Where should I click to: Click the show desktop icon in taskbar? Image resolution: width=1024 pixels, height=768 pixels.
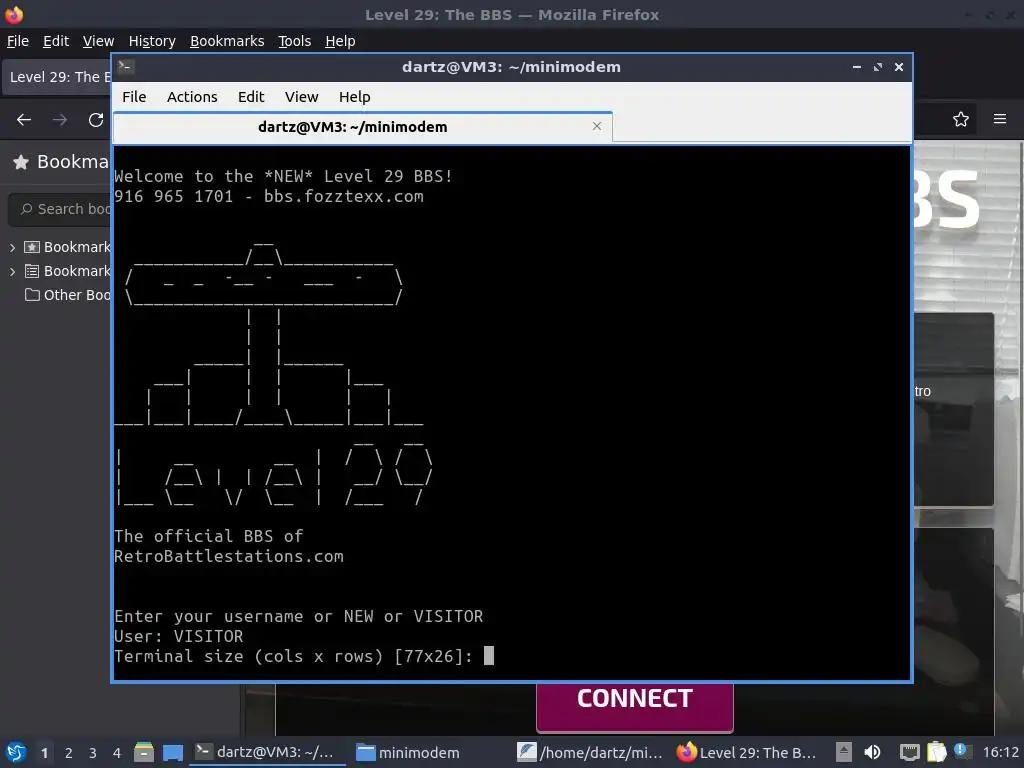[172, 752]
